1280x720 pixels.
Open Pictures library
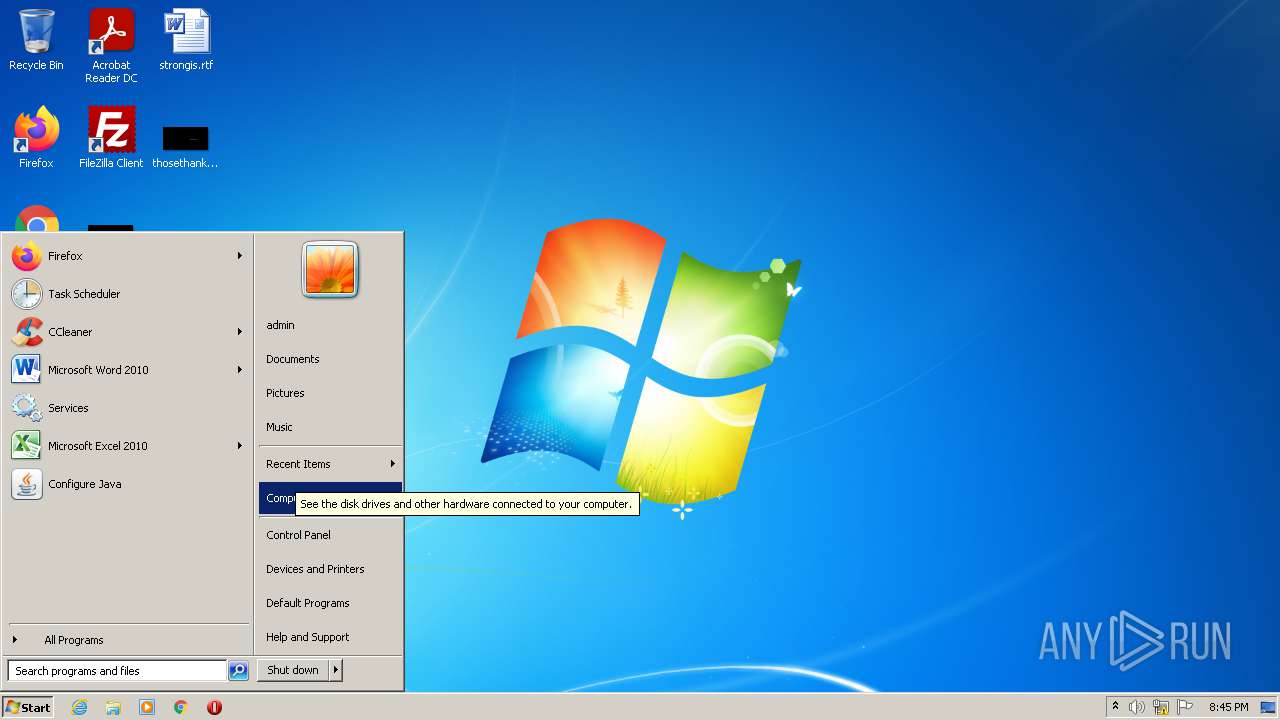[x=330, y=393]
